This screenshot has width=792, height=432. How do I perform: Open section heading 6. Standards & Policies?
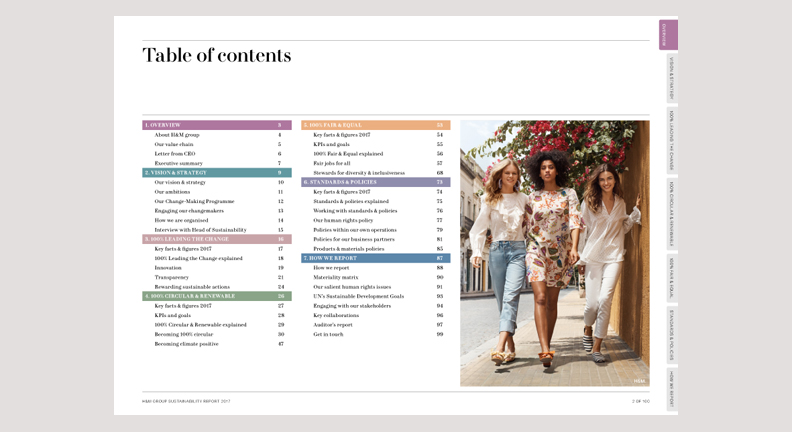coord(375,182)
